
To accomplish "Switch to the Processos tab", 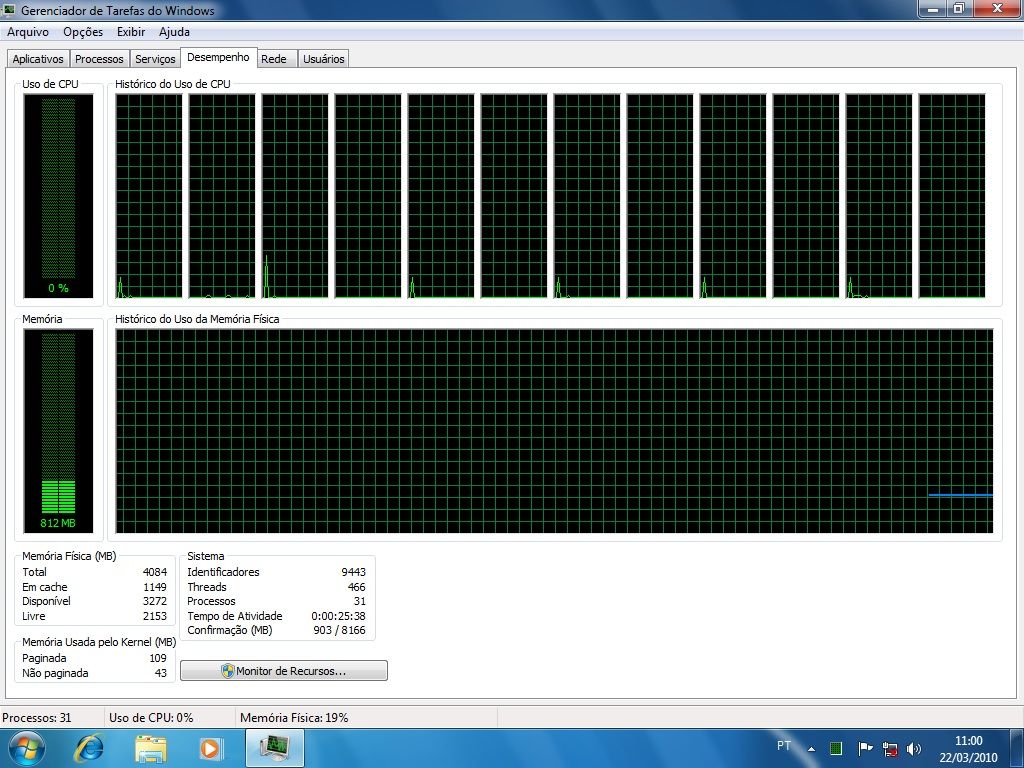I will 99,59.
